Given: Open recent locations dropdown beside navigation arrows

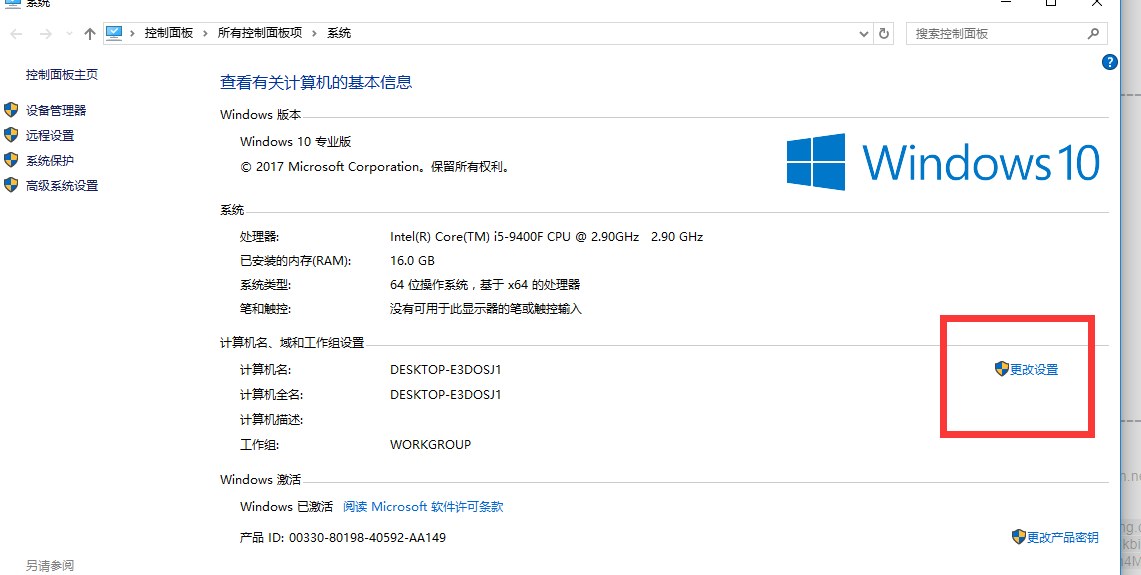Looking at the screenshot, I should (69, 33).
